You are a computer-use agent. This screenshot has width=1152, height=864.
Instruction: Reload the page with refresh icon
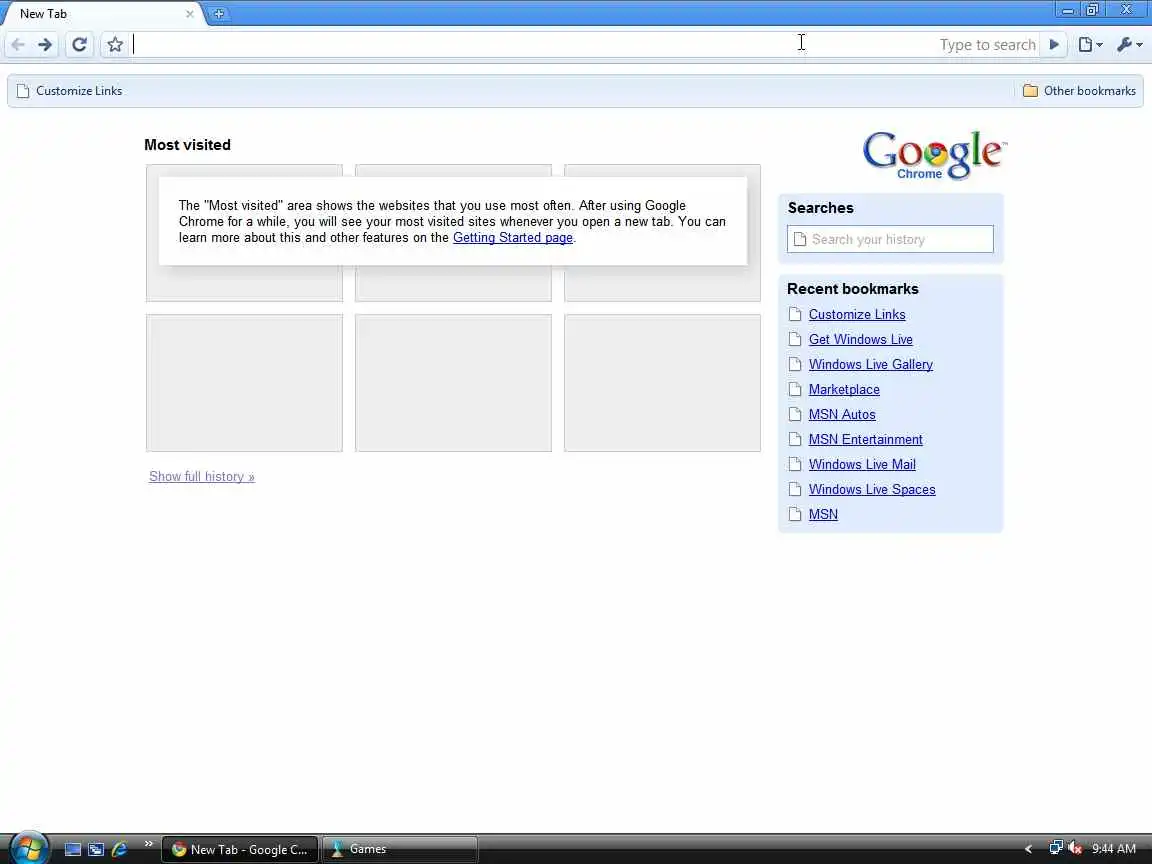point(79,45)
